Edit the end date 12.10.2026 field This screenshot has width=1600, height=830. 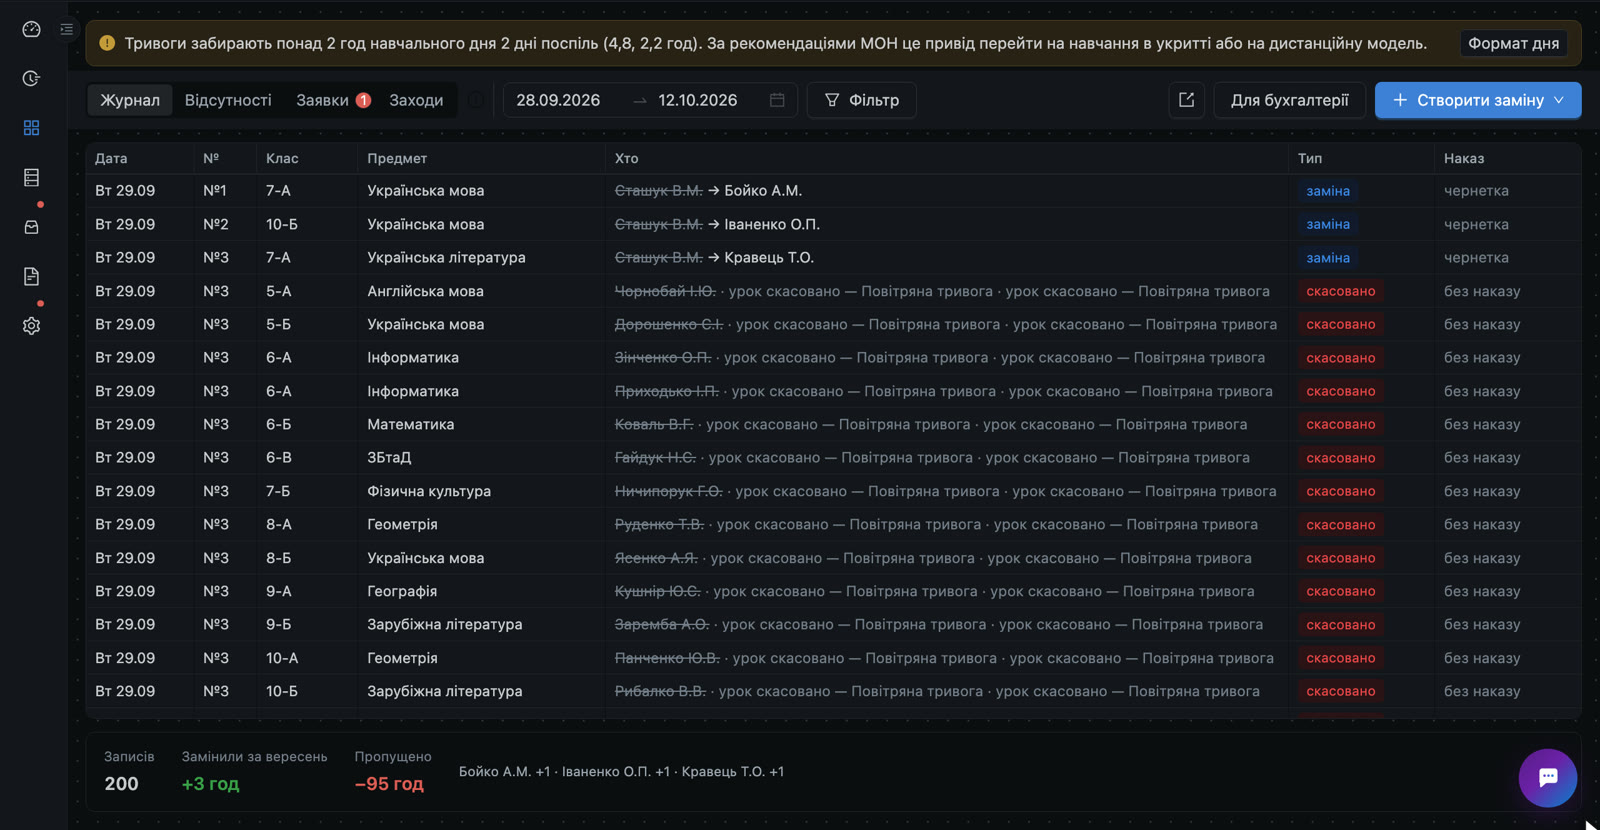pos(698,100)
